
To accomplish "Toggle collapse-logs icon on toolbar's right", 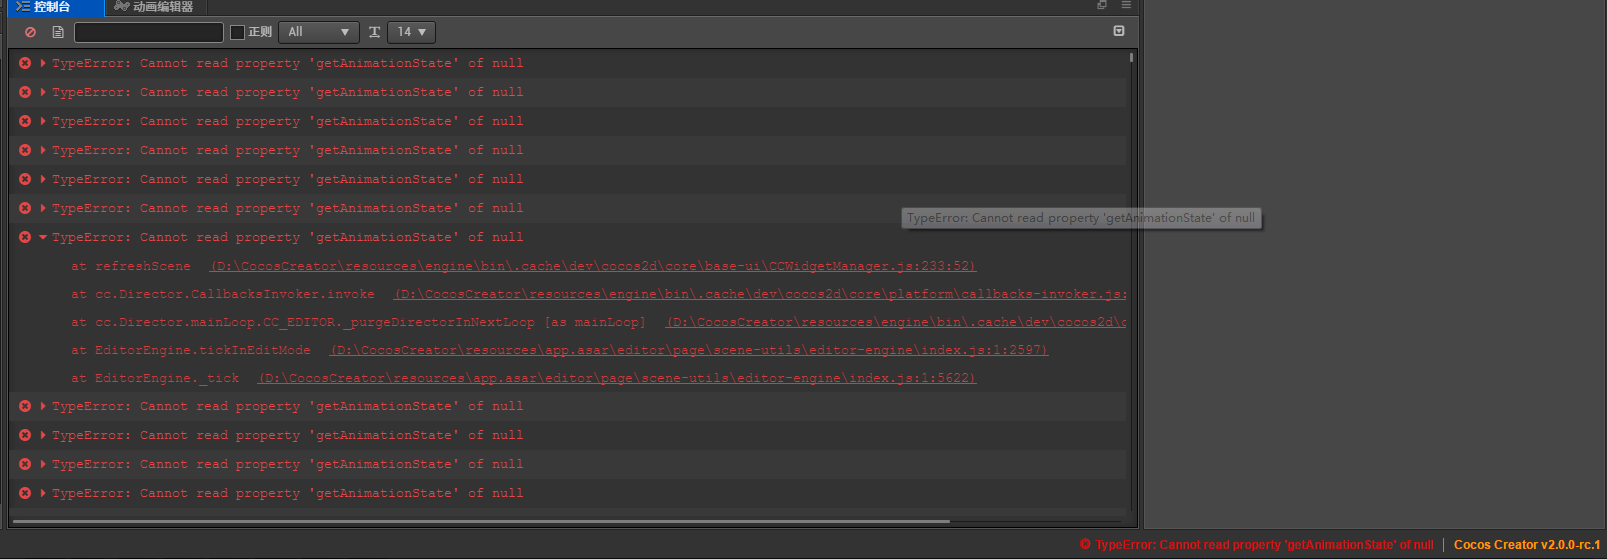I will coord(1119,31).
